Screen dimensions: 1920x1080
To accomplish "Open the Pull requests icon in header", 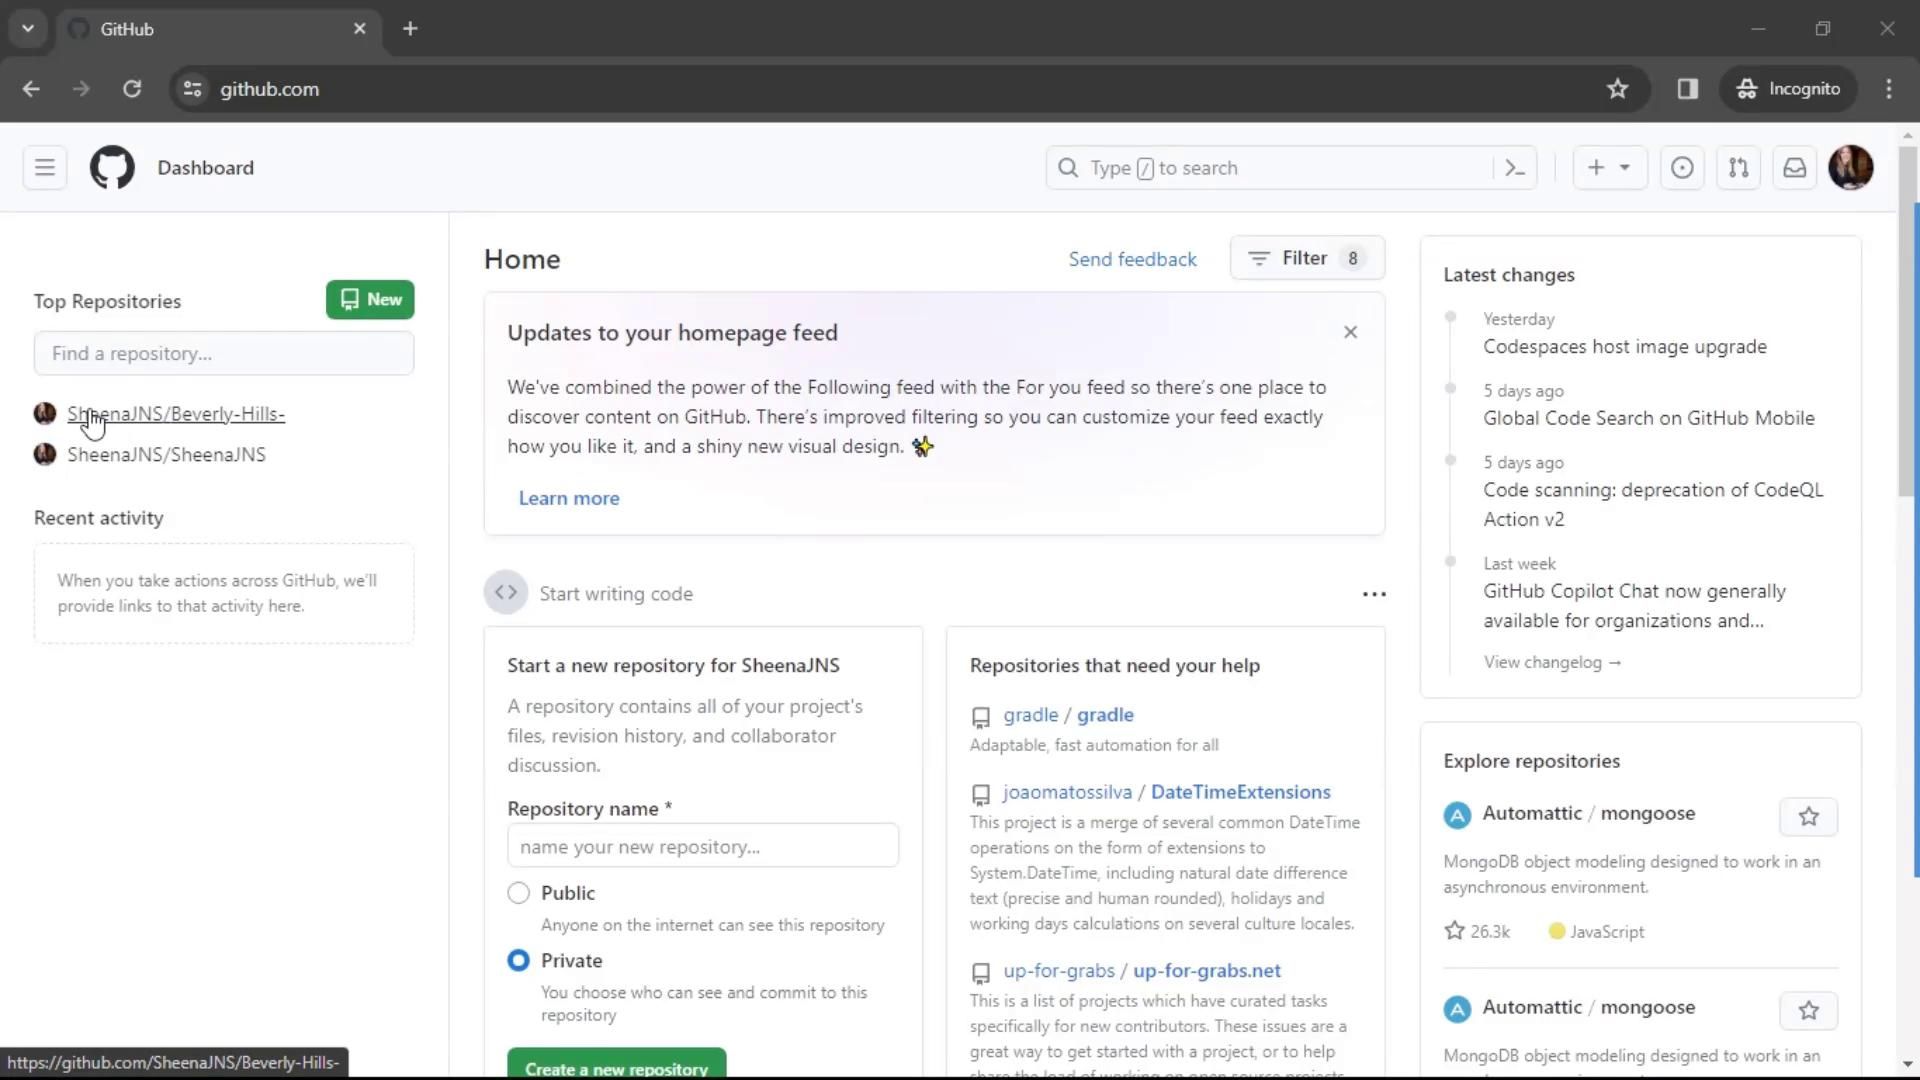I will click(x=1738, y=168).
